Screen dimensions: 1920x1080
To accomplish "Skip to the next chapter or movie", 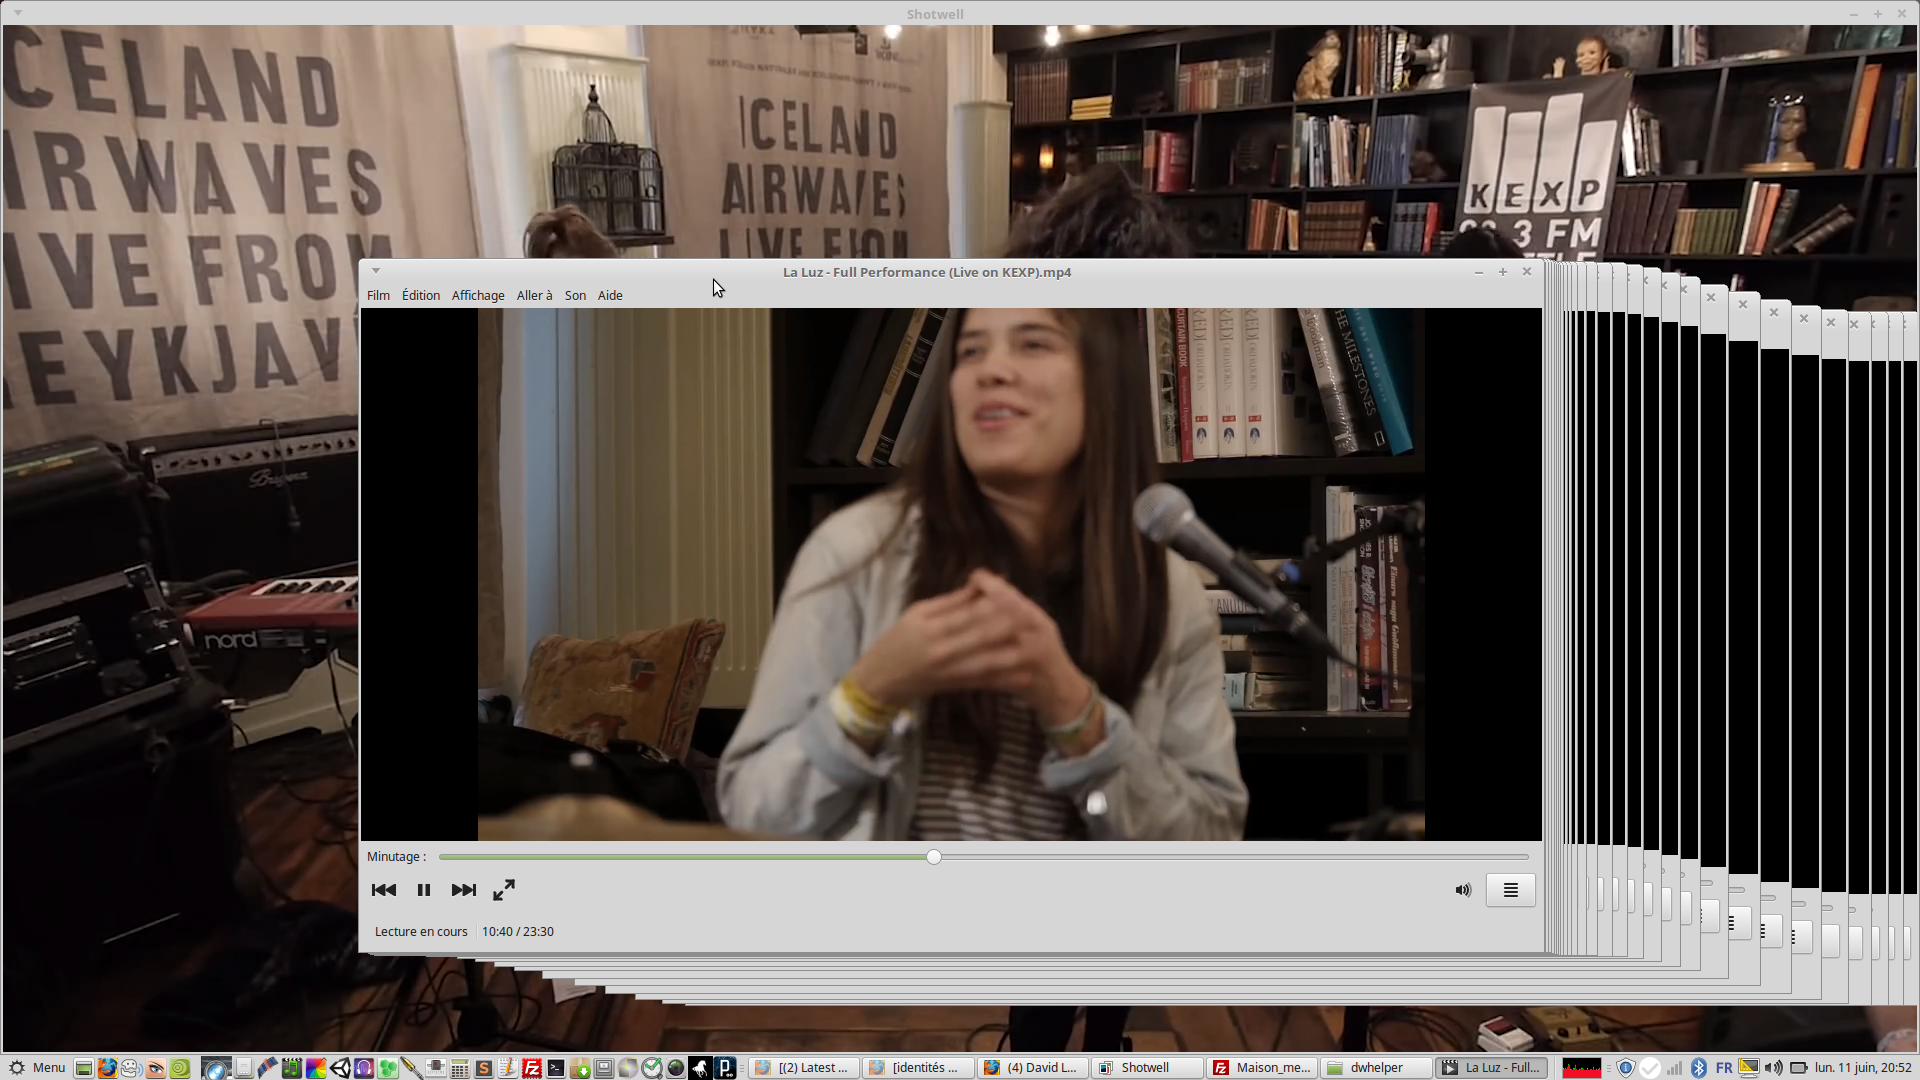I will [463, 890].
